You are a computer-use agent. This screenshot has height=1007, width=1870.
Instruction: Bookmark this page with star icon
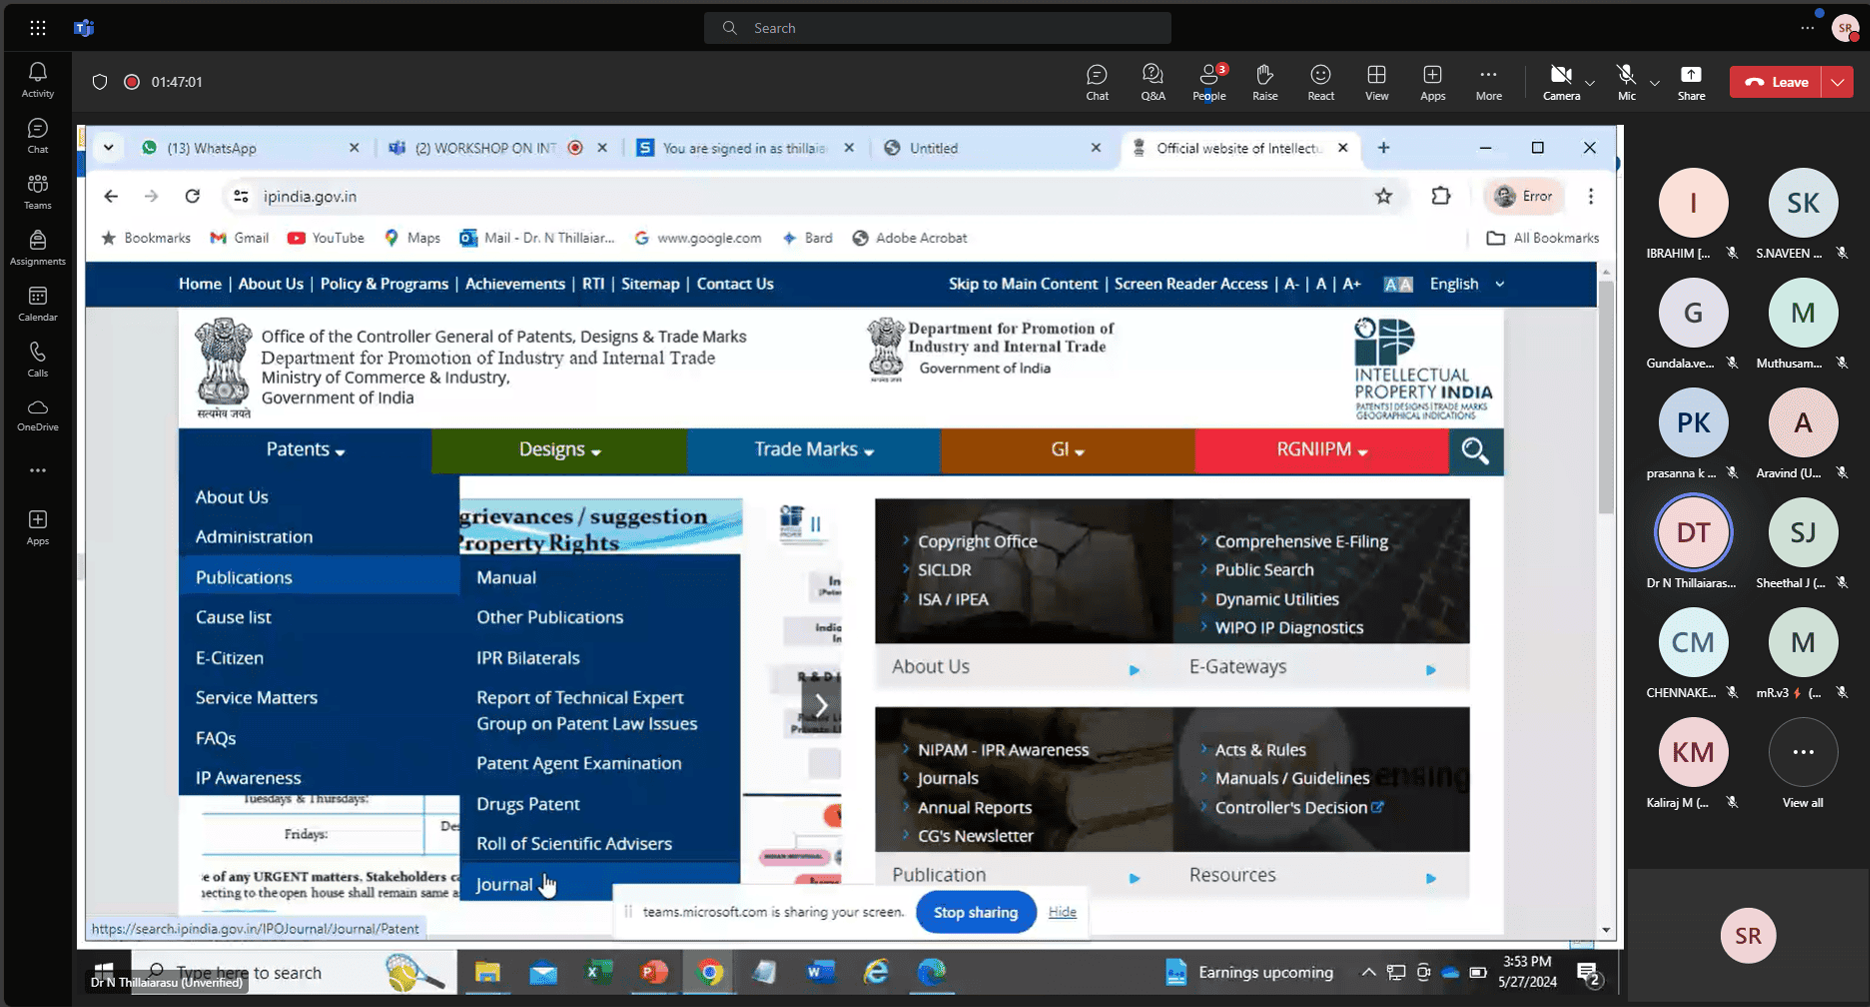pos(1383,196)
